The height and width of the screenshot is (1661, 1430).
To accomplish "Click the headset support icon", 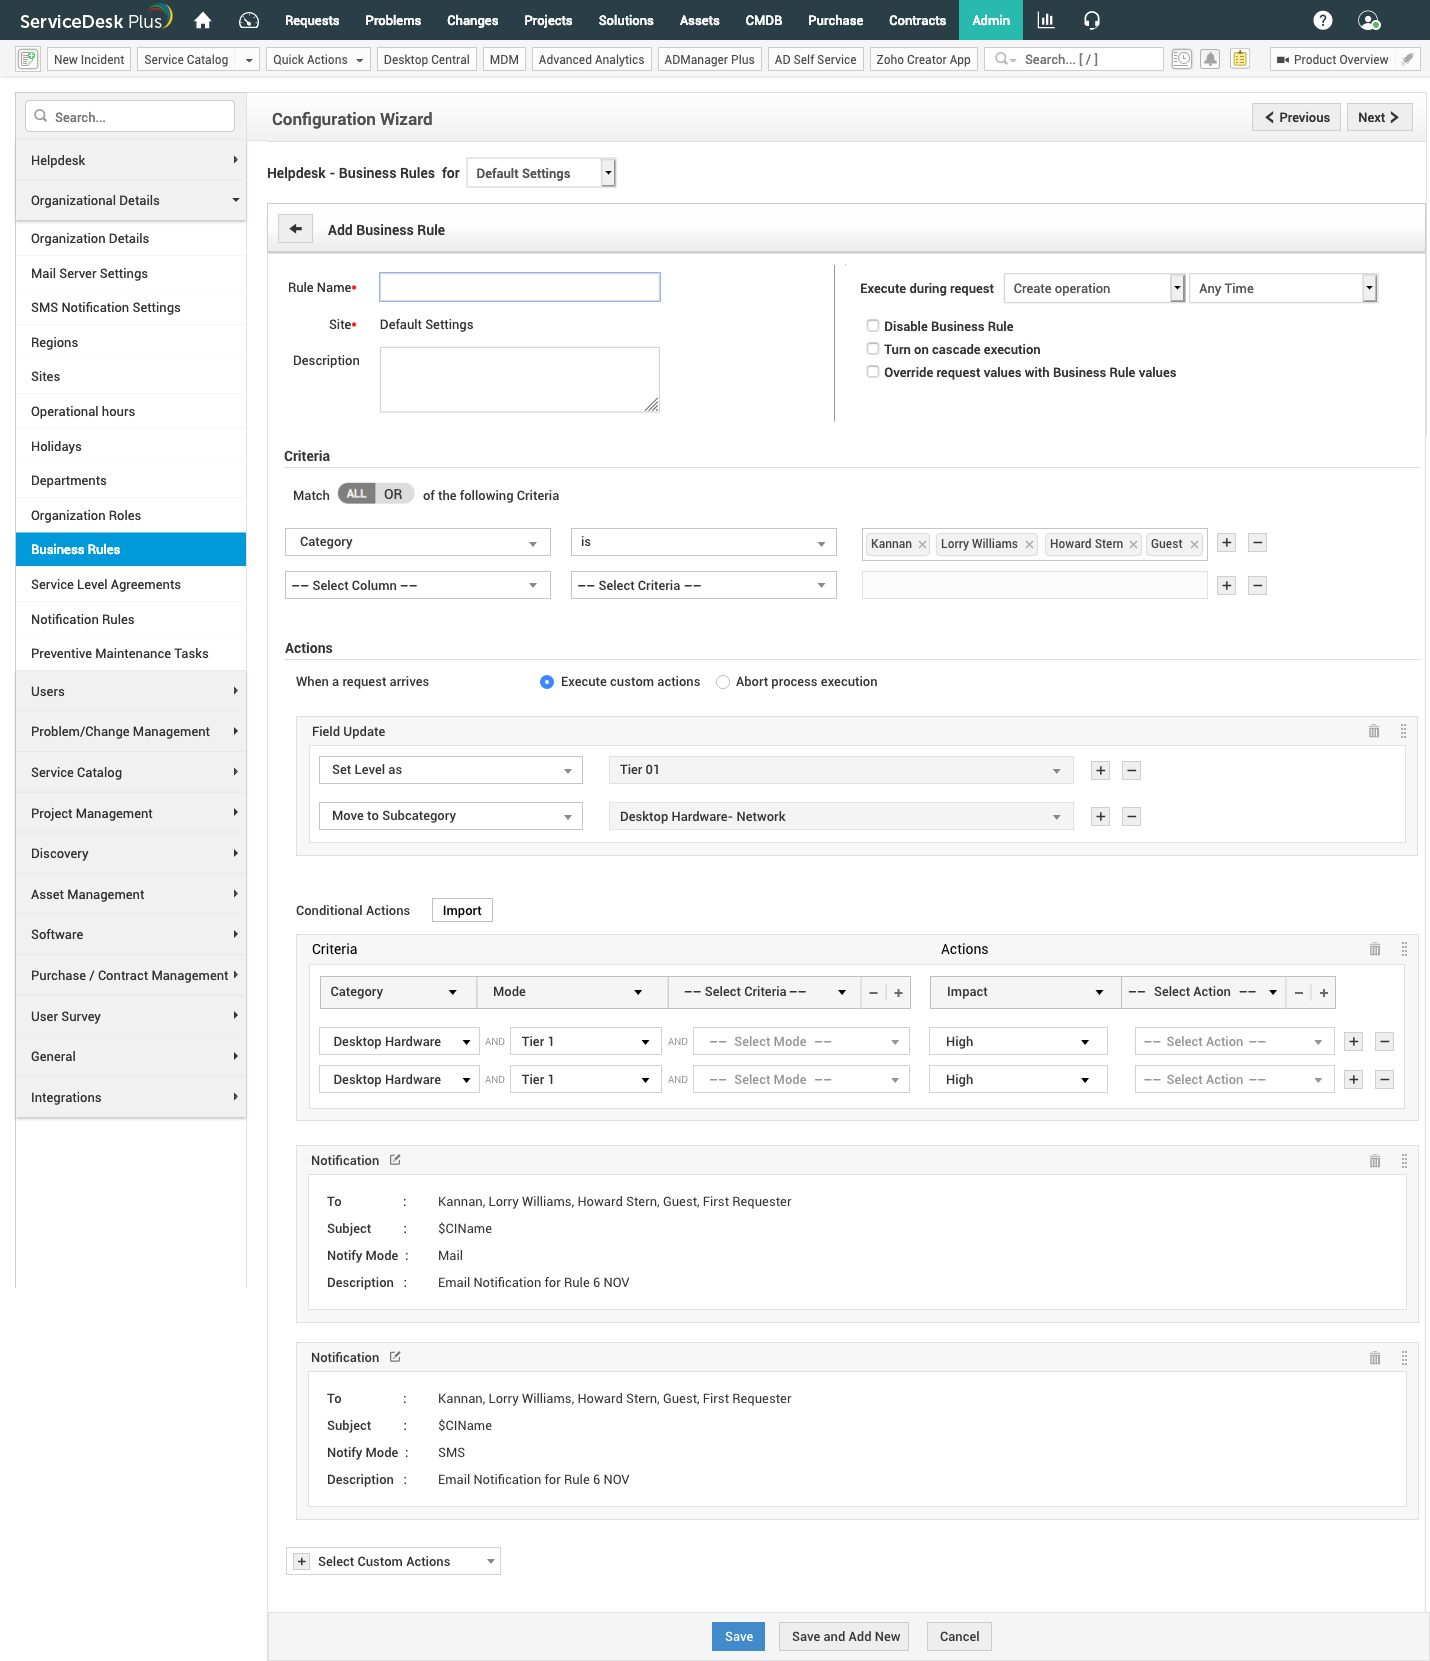I will tap(1092, 20).
